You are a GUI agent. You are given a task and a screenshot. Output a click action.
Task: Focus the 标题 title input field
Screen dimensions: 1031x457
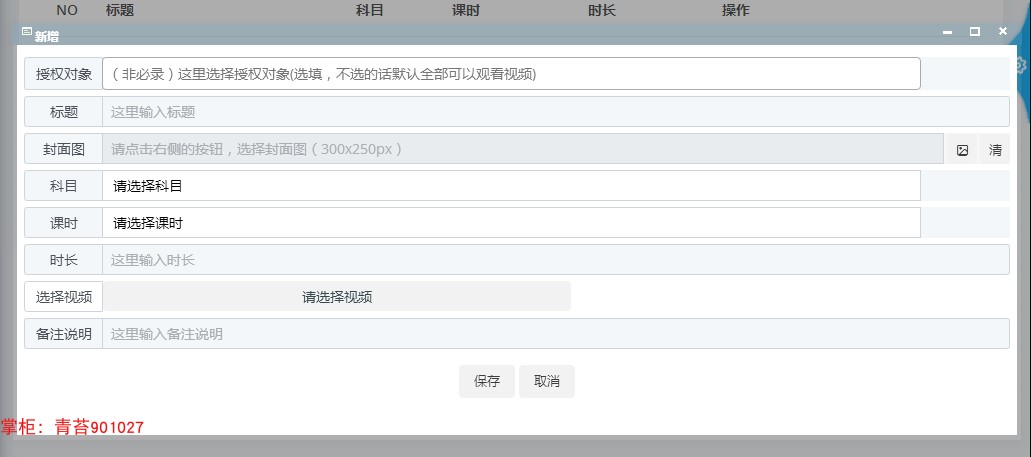pos(556,112)
